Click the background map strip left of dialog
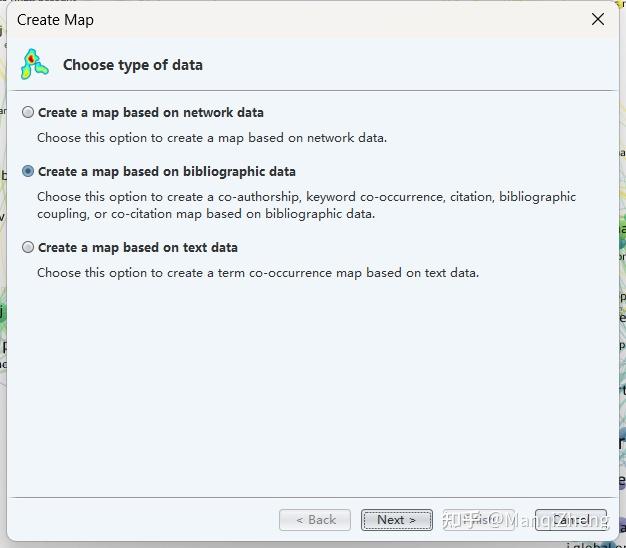This screenshot has width=626, height=548. pyautogui.click(x=3, y=300)
